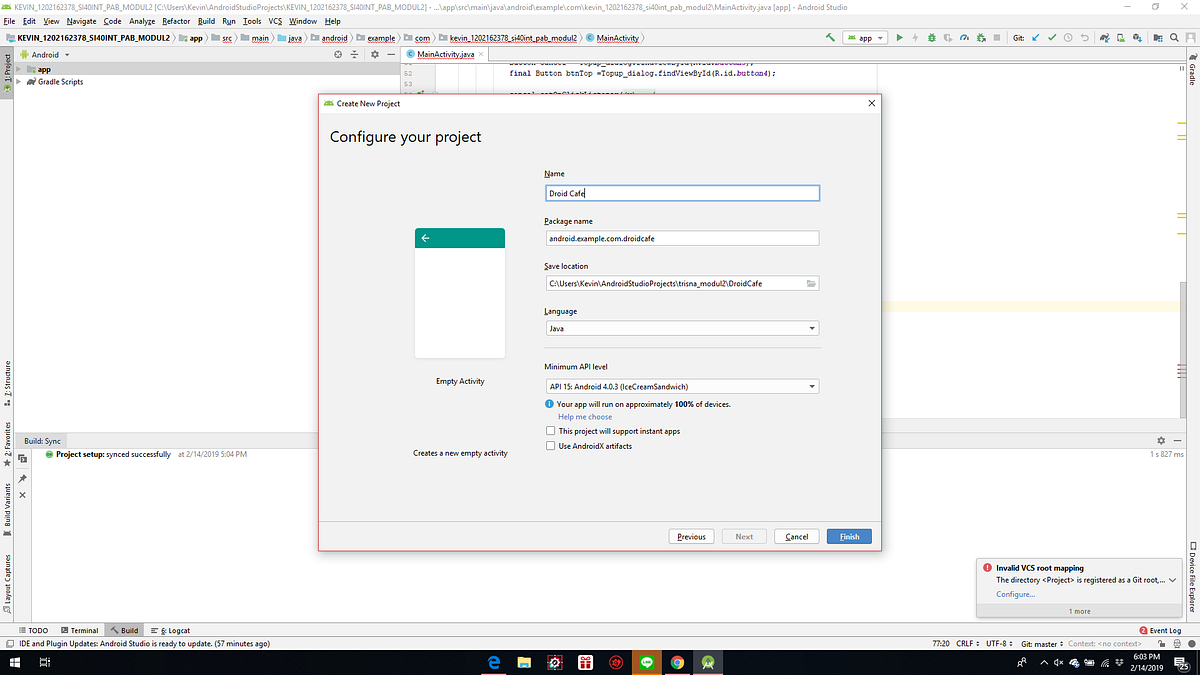Open the AVD Manager
The height and width of the screenshot is (675, 1200).
click(x=1121, y=37)
